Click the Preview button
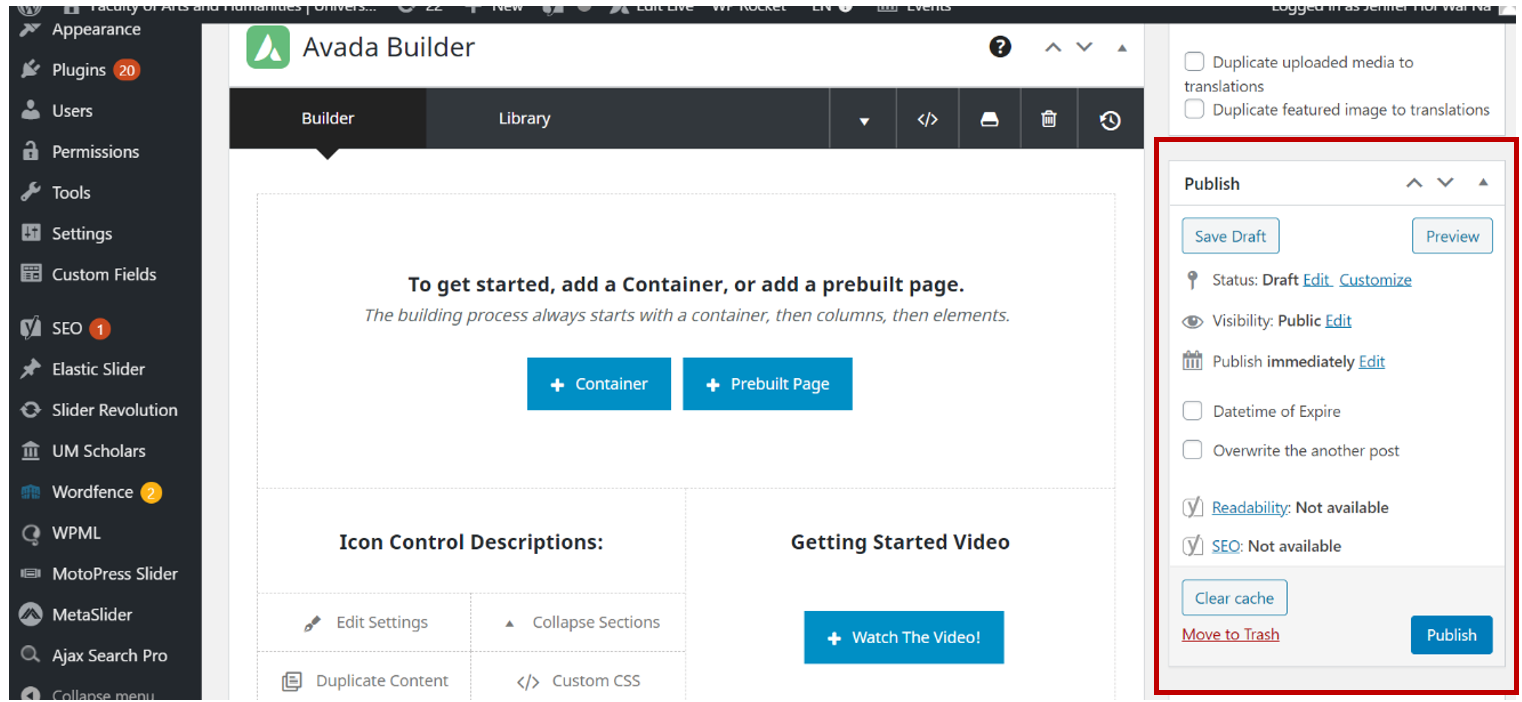 (x=1452, y=236)
